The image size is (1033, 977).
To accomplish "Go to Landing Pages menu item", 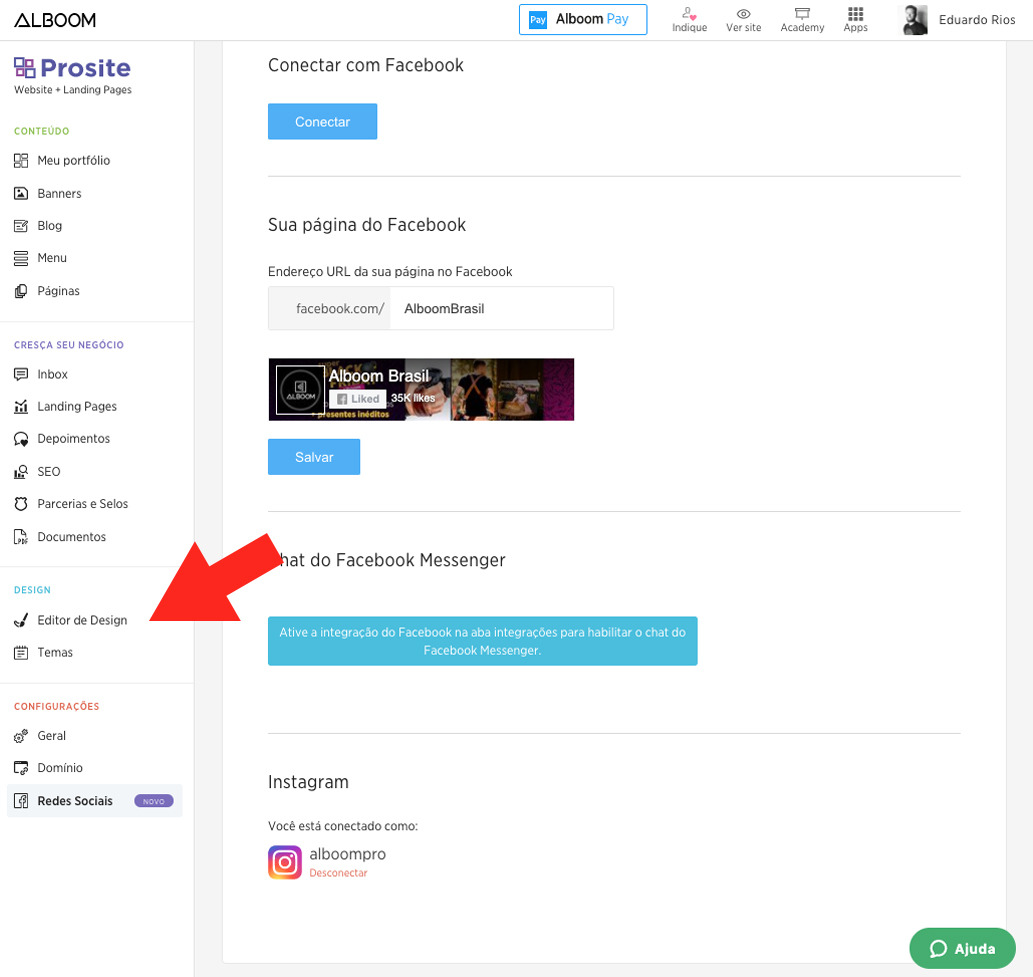I will (x=77, y=406).
